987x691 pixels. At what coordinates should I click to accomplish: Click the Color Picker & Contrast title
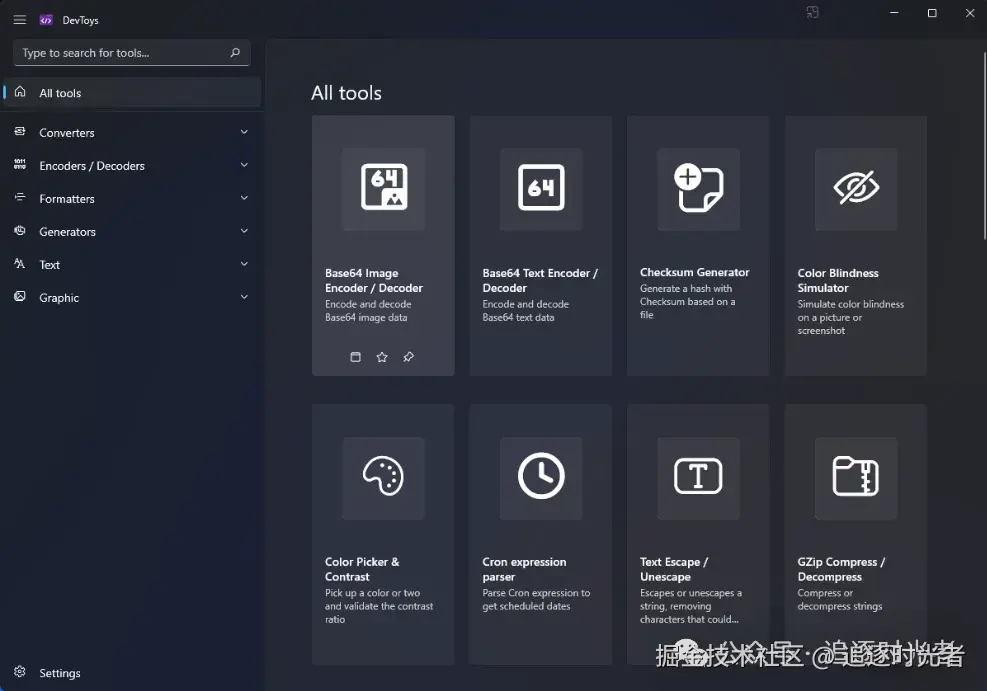pyautogui.click(x=362, y=570)
